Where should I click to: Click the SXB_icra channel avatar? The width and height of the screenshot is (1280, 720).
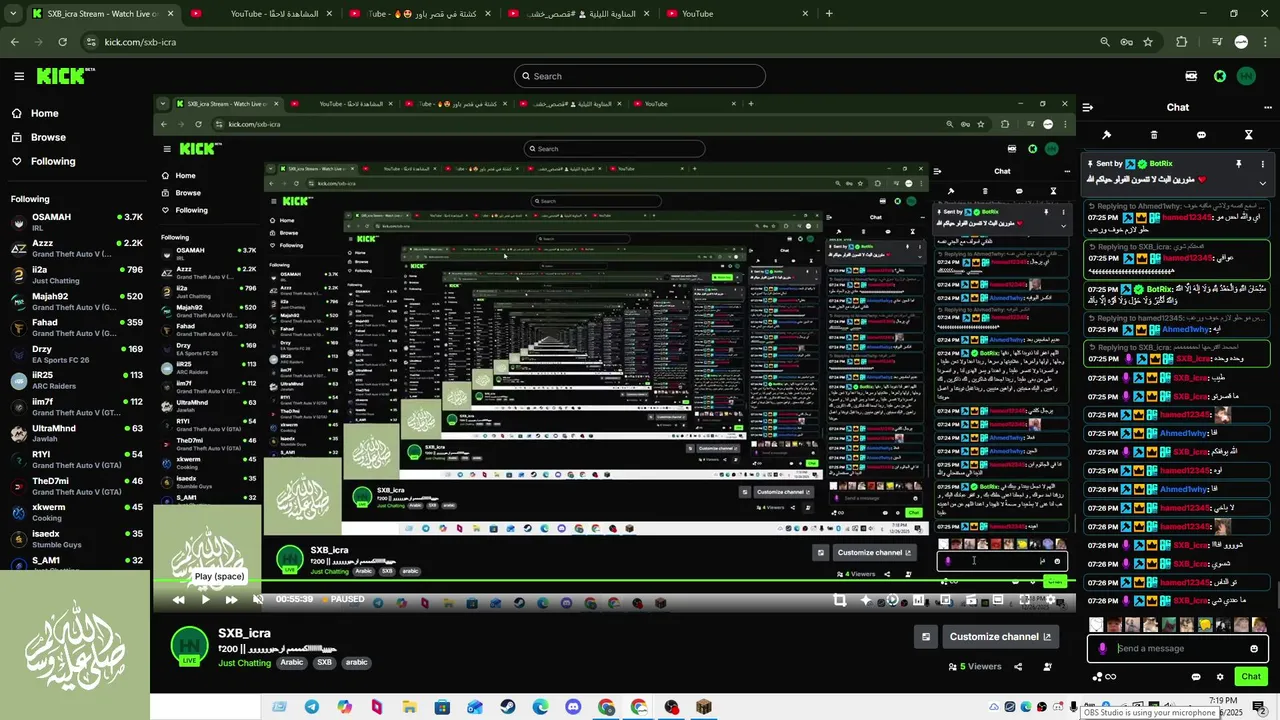[189, 646]
